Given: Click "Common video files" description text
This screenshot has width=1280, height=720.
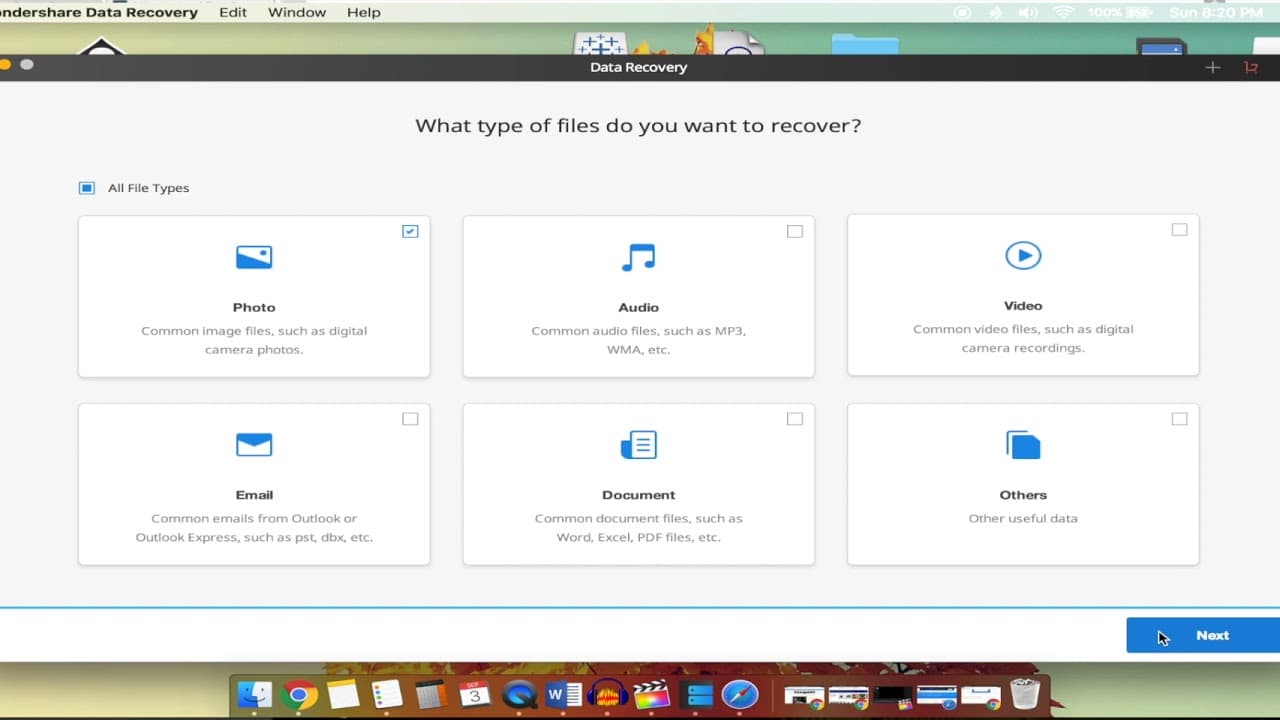Looking at the screenshot, I should 1023,338.
